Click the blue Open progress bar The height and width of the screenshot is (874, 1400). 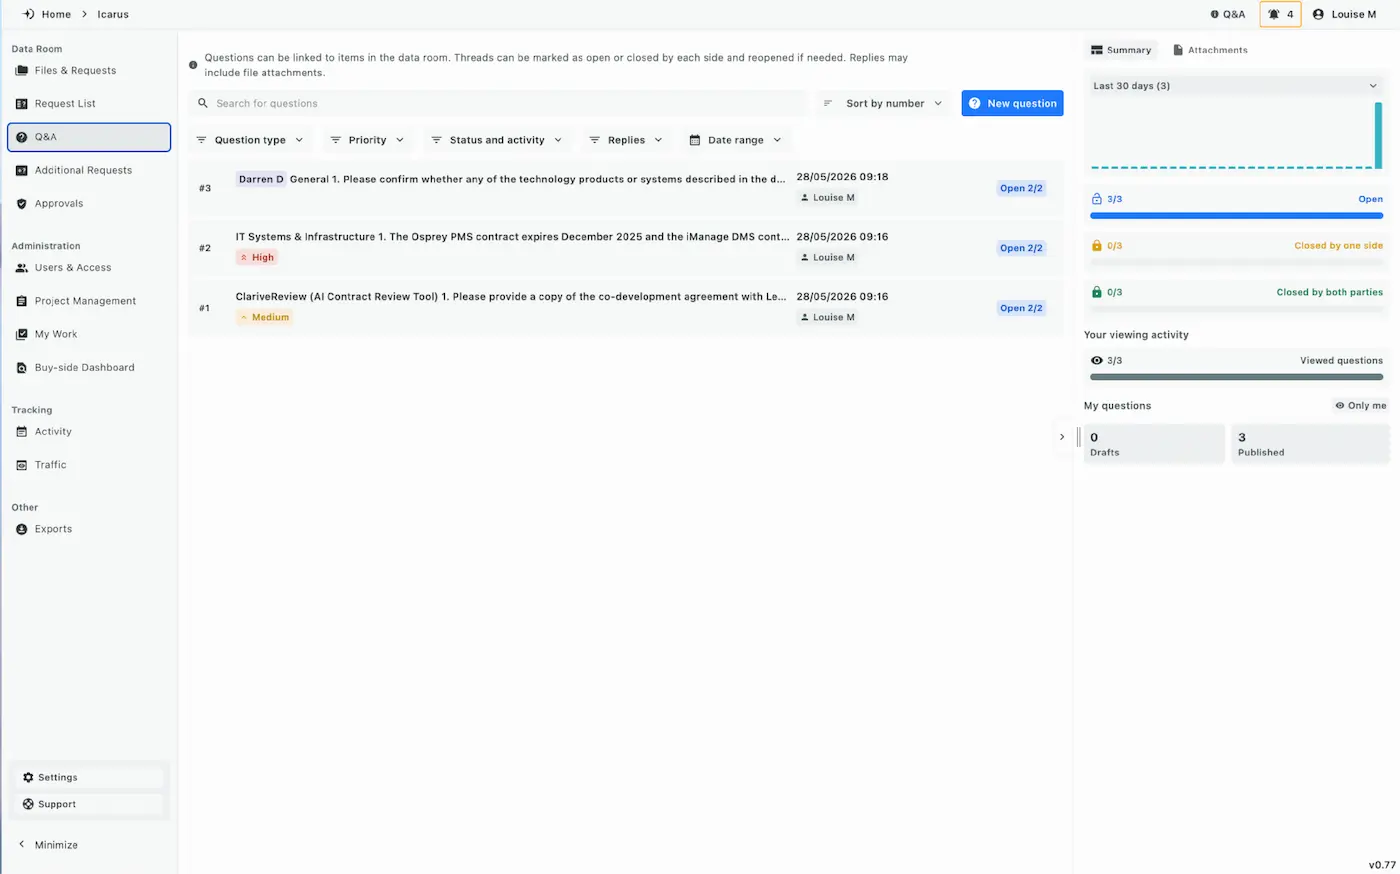click(x=1236, y=215)
